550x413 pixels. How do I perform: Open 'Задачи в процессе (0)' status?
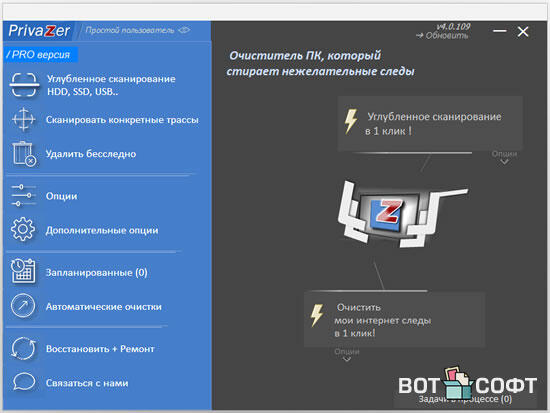point(465,399)
